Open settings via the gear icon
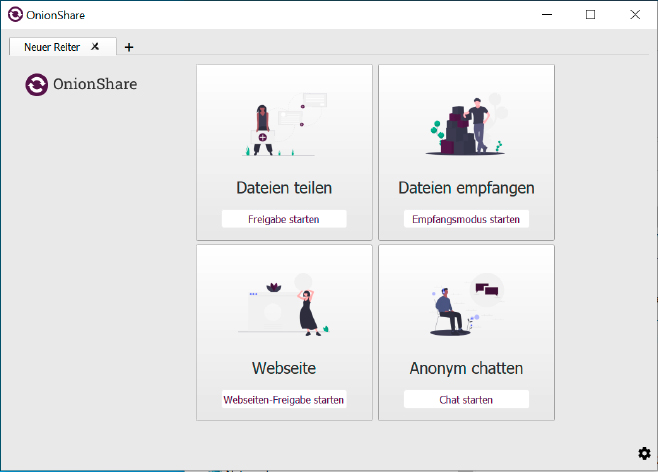 click(x=644, y=453)
